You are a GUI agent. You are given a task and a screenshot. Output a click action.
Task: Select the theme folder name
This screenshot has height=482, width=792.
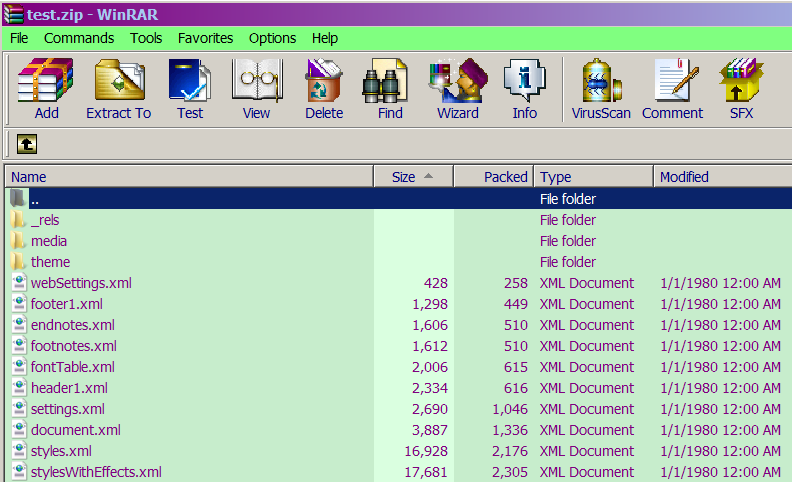click(x=50, y=262)
